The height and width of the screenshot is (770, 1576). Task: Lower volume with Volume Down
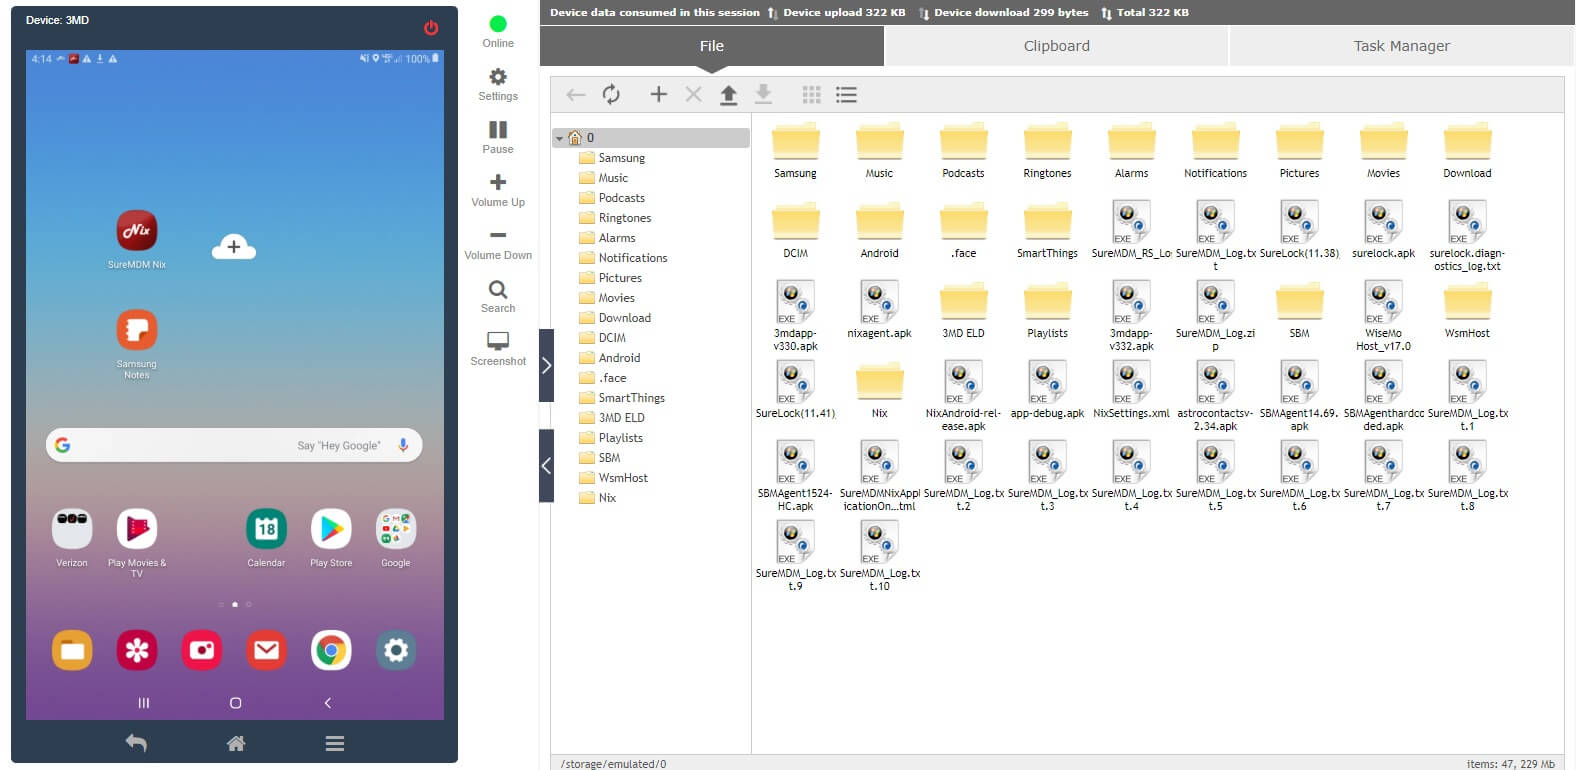(498, 243)
